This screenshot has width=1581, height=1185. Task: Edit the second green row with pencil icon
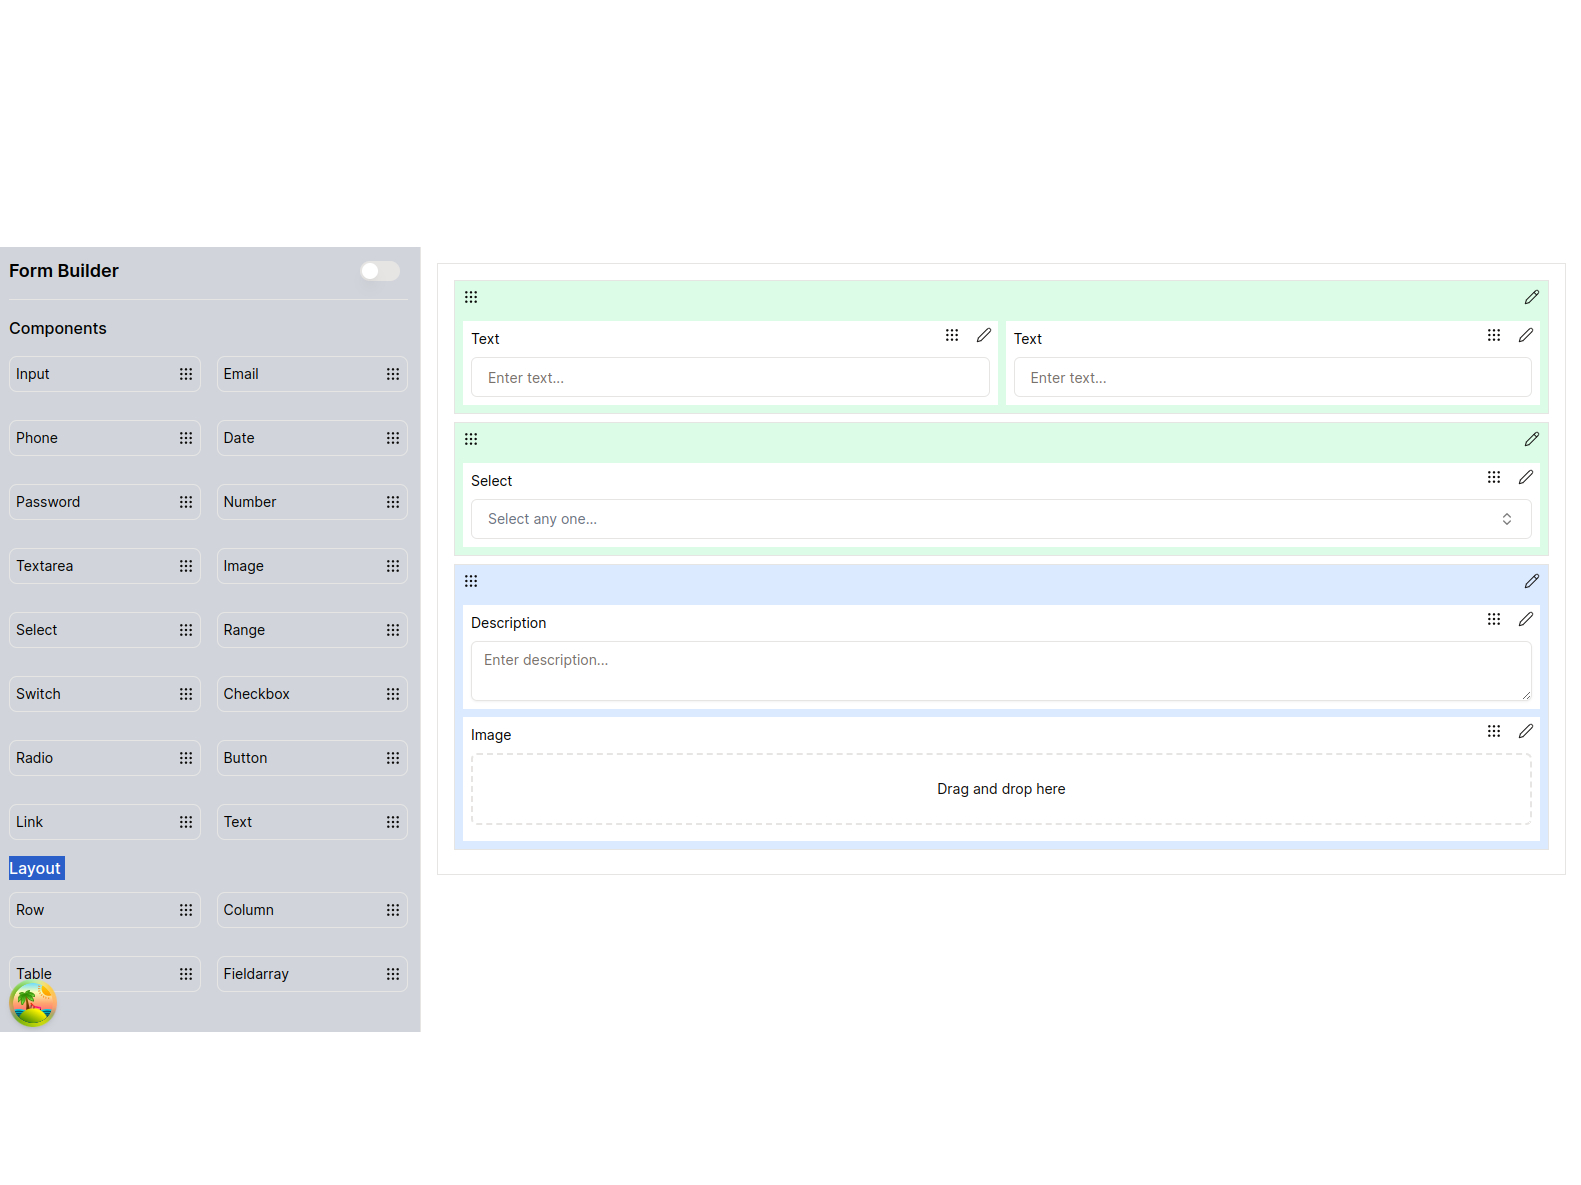click(x=1532, y=439)
